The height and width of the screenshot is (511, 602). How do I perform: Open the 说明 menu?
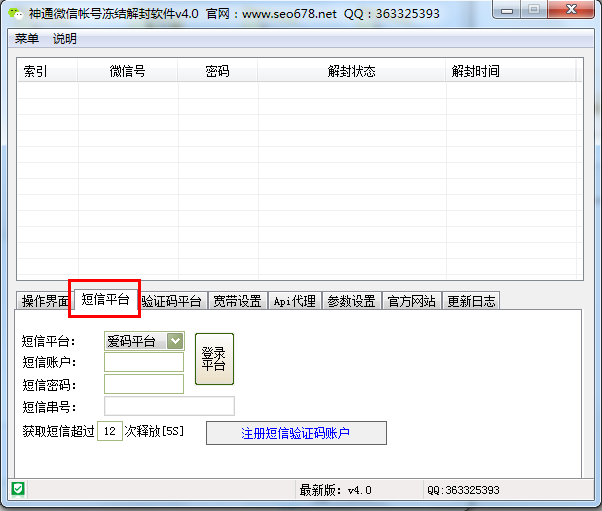pyautogui.click(x=64, y=39)
